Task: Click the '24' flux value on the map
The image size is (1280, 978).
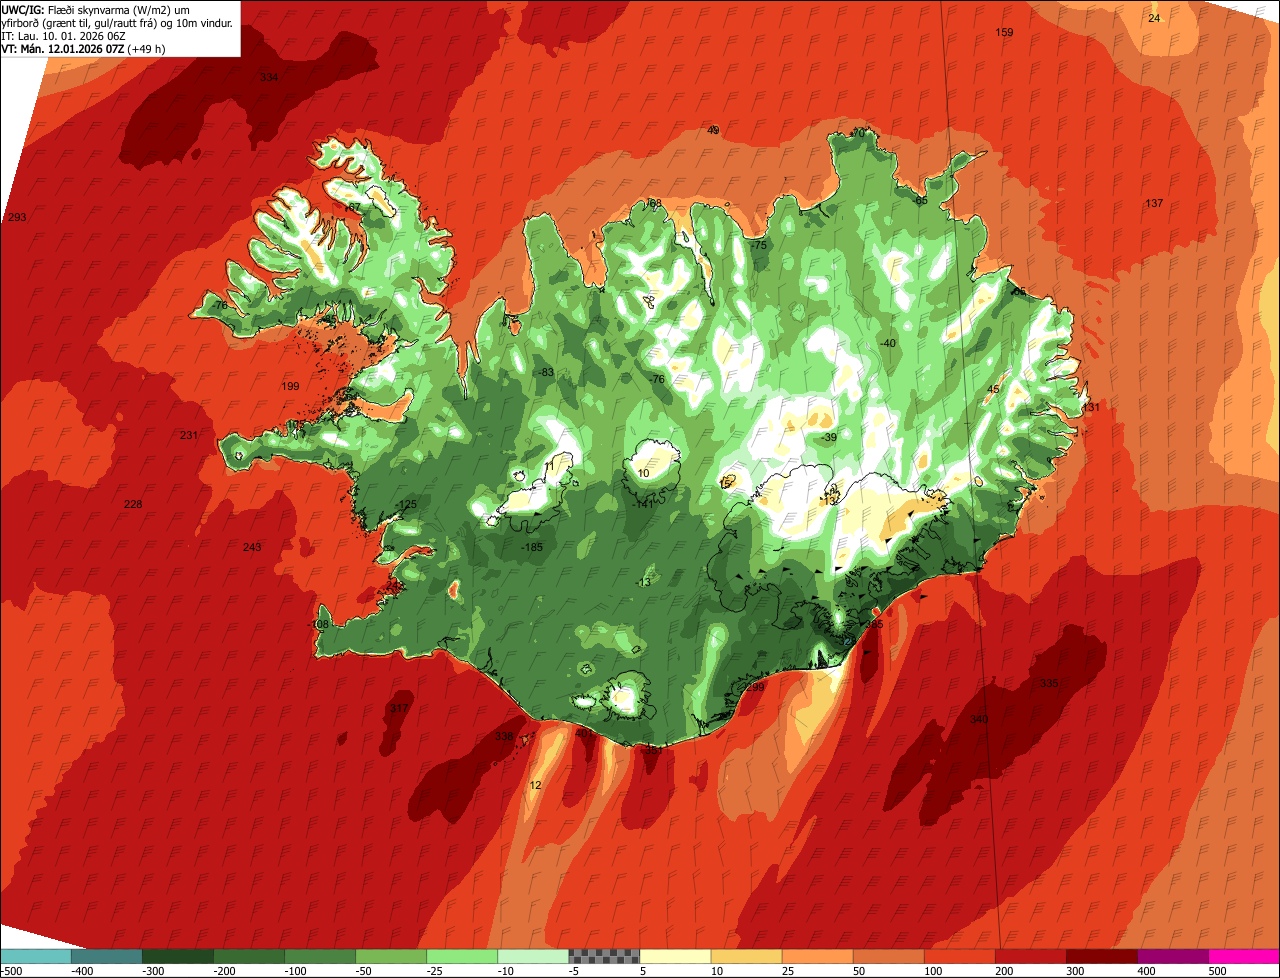Action: [1154, 19]
